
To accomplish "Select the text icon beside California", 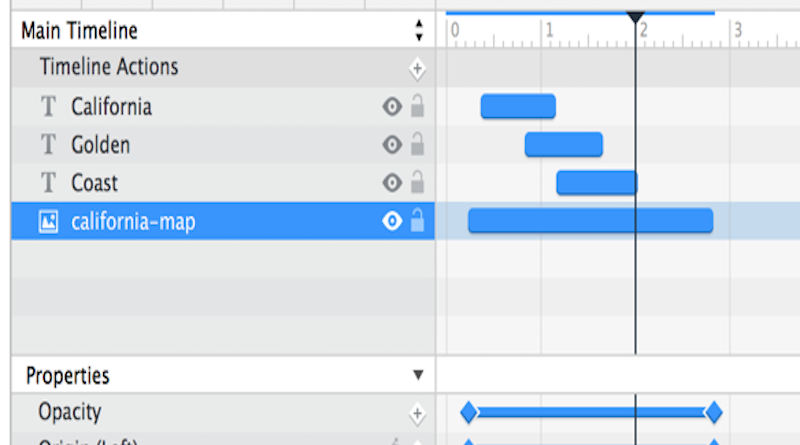I will pyautogui.click(x=48, y=107).
